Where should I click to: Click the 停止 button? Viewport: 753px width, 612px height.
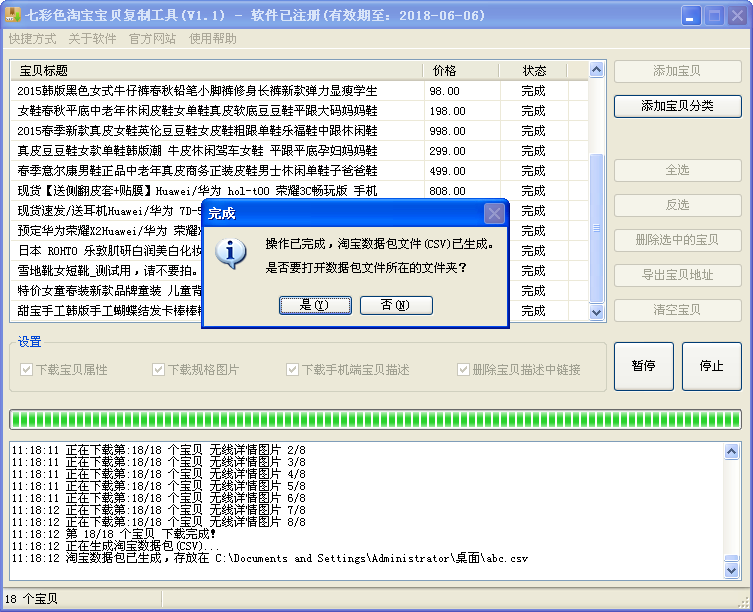(x=712, y=366)
